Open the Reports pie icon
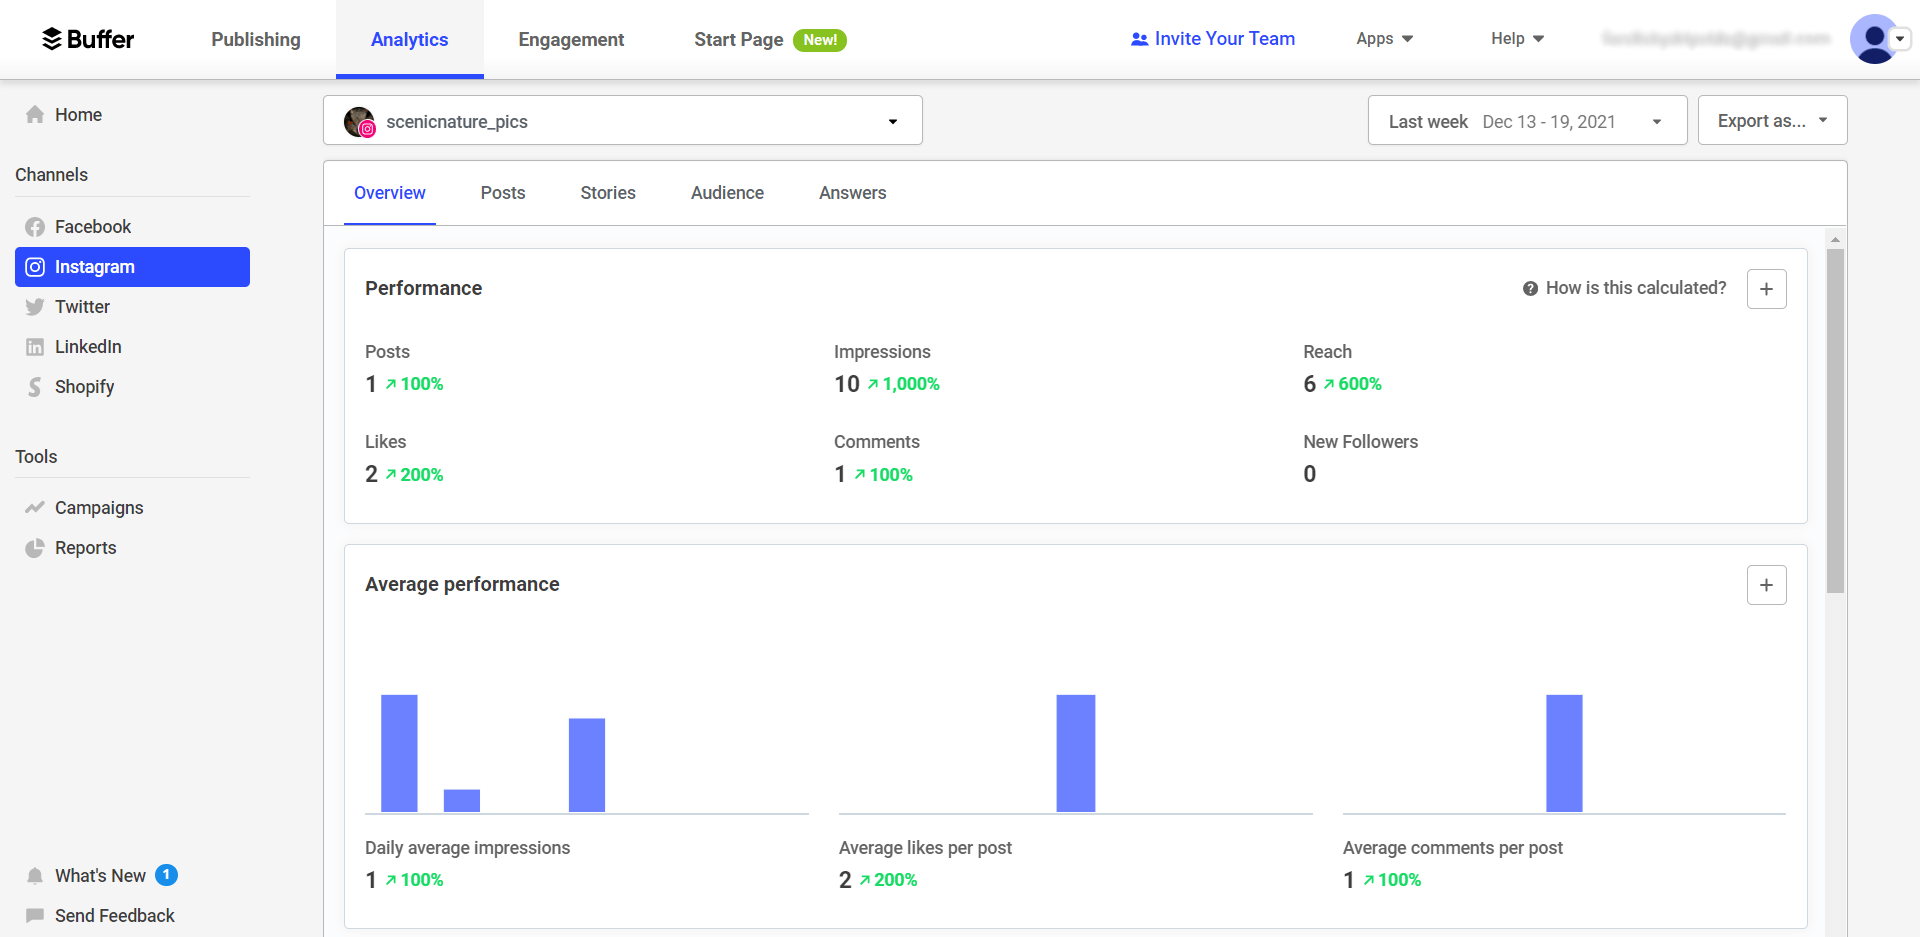 click(x=35, y=548)
